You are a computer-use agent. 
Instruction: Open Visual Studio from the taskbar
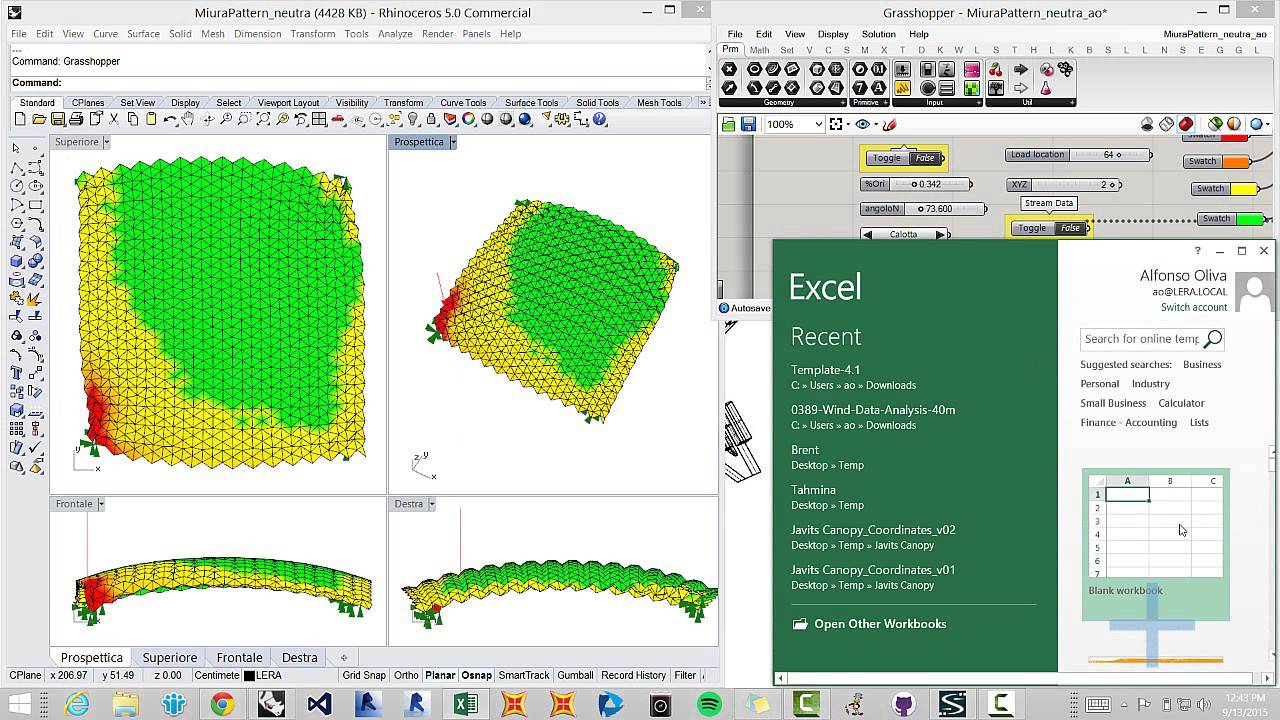pyautogui.click(x=319, y=704)
